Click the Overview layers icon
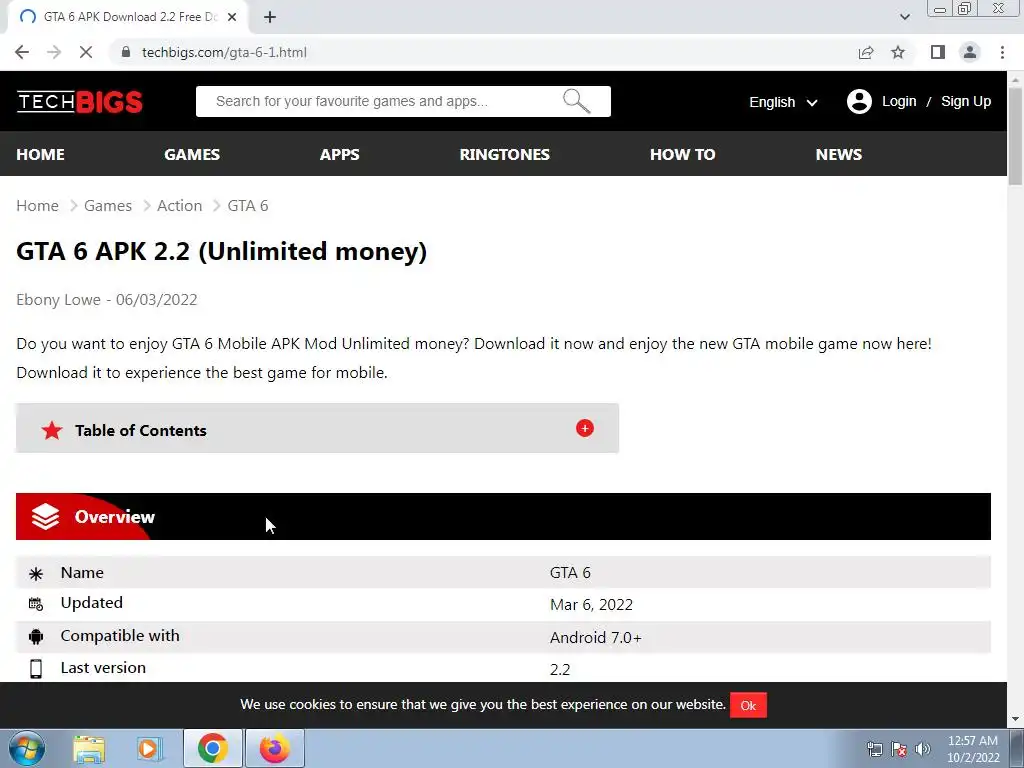The image size is (1024, 768). pyautogui.click(x=46, y=517)
